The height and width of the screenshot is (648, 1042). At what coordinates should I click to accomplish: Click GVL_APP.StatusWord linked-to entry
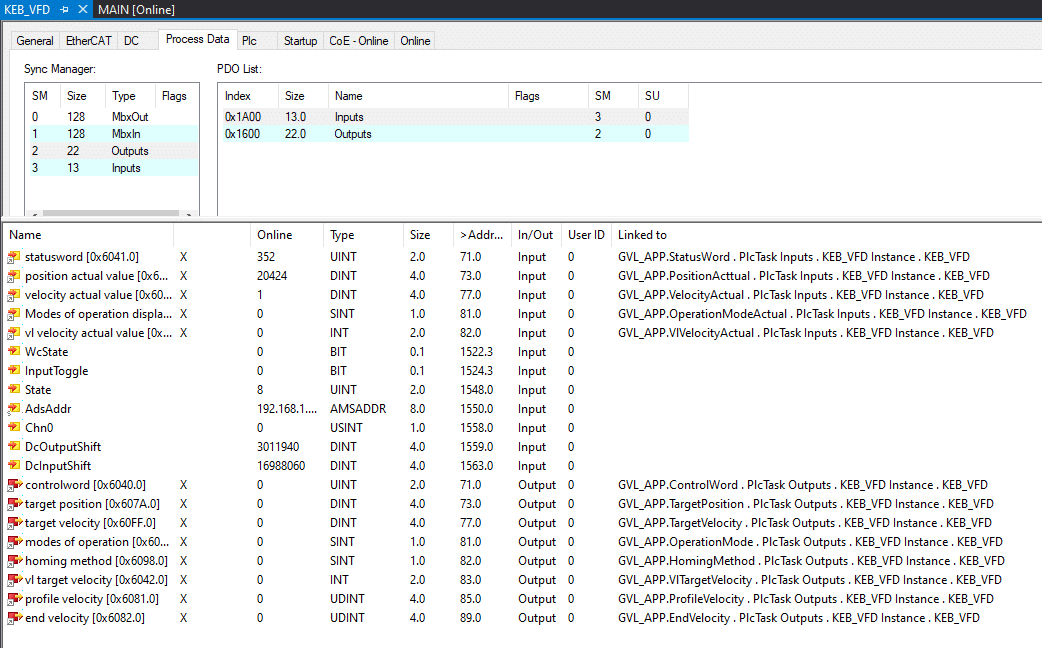pos(793,257)
